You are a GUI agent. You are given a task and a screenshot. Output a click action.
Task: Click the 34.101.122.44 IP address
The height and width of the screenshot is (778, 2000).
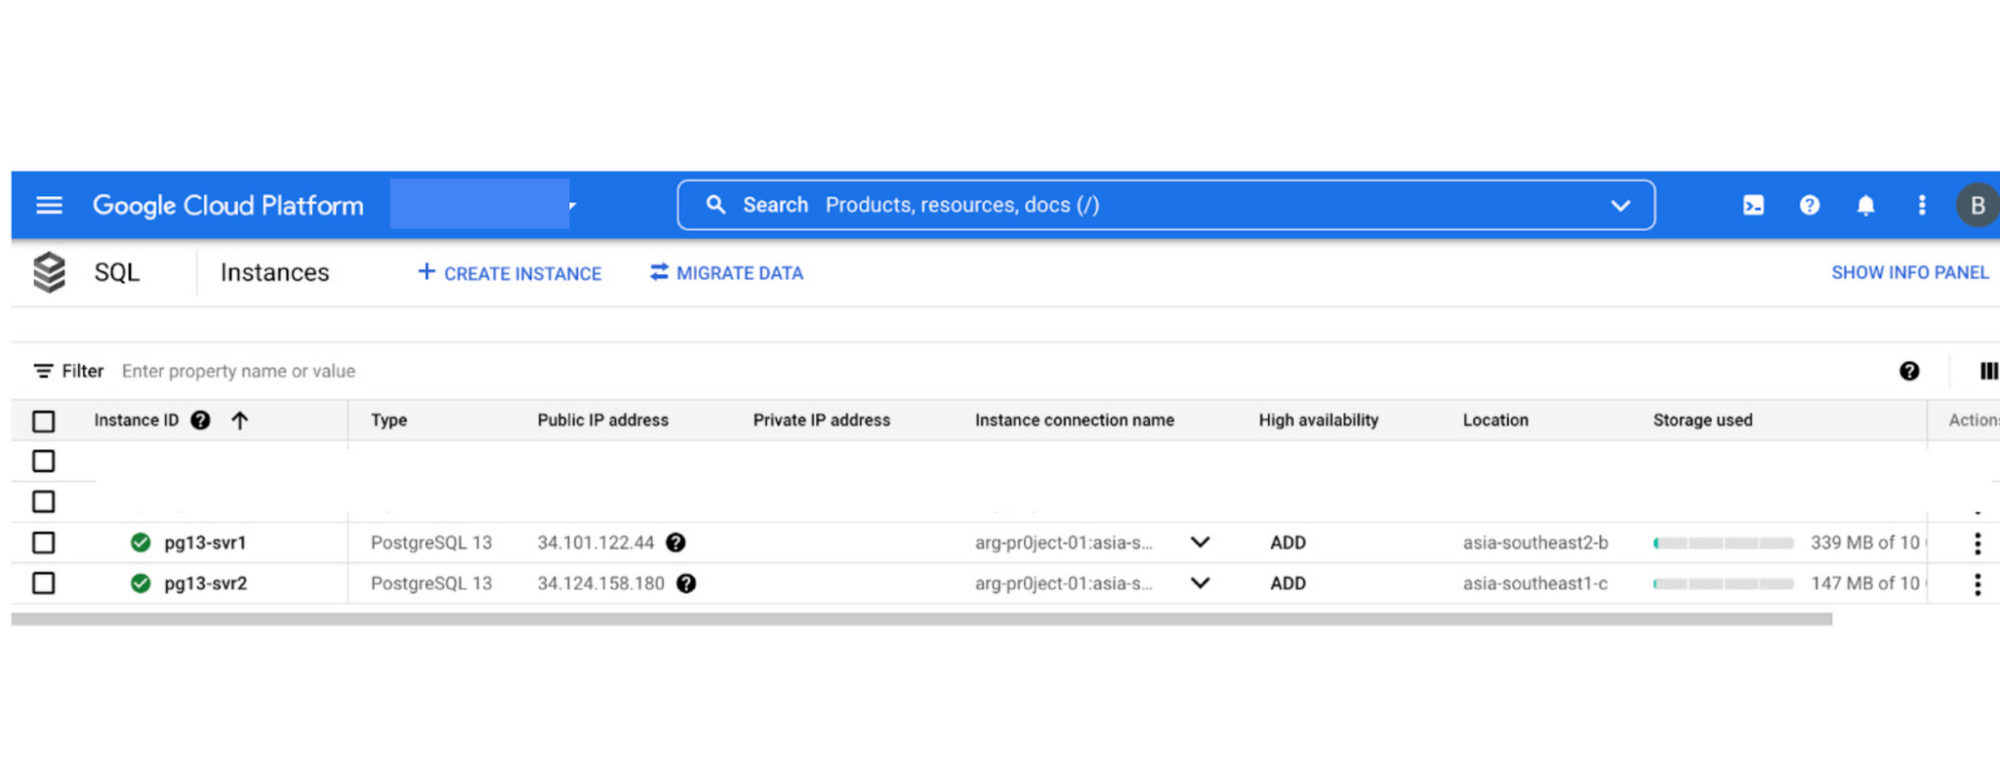[596, 543]
